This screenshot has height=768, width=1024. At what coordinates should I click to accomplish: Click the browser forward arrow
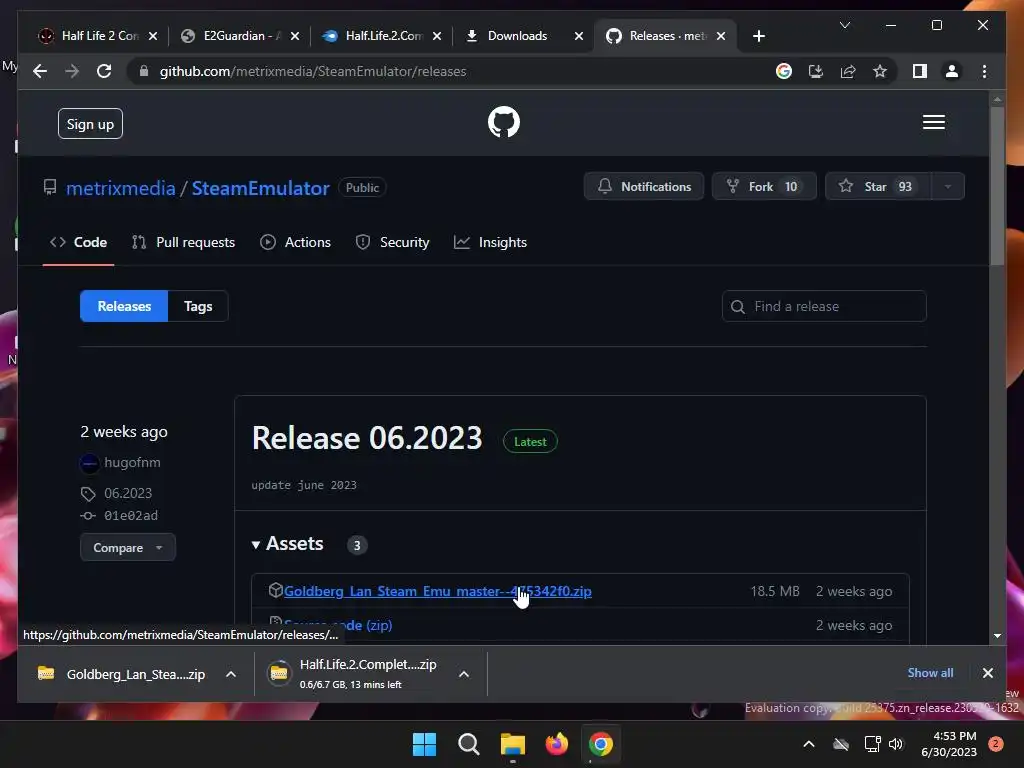click(x=72, y=71)
